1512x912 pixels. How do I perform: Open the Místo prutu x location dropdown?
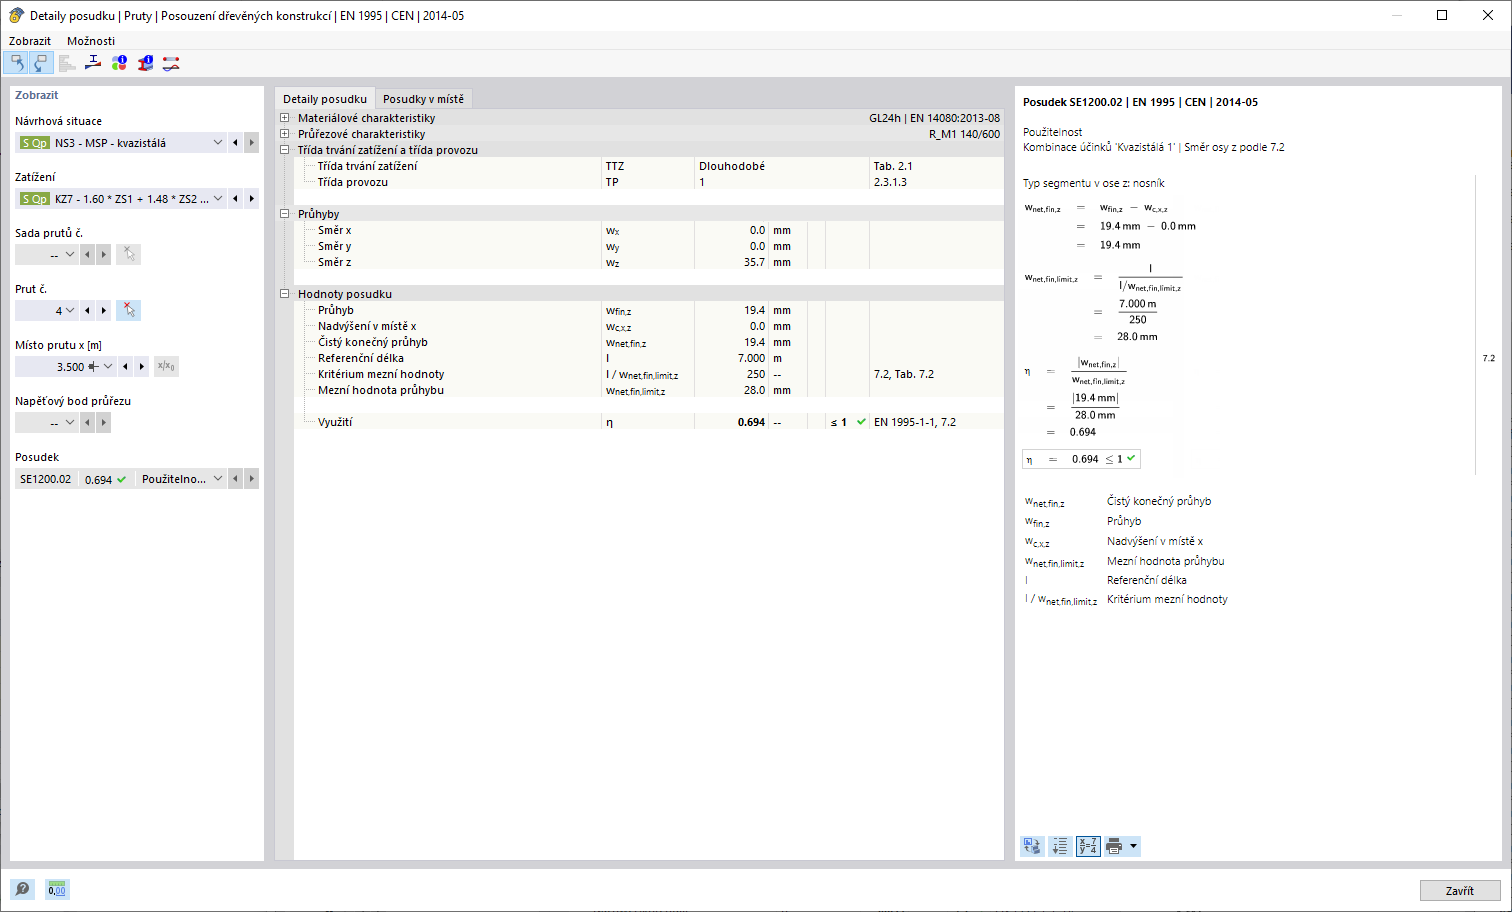(108, 367)
